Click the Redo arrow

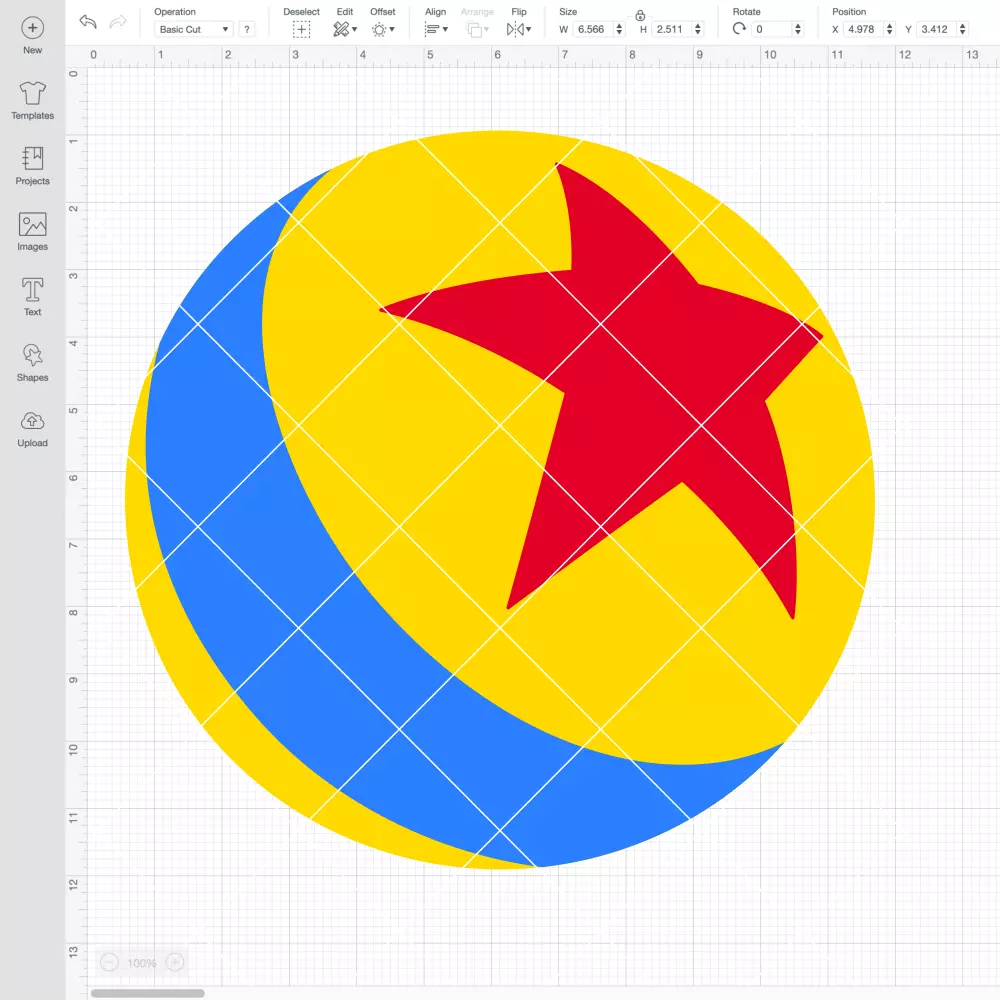[118, 22]
